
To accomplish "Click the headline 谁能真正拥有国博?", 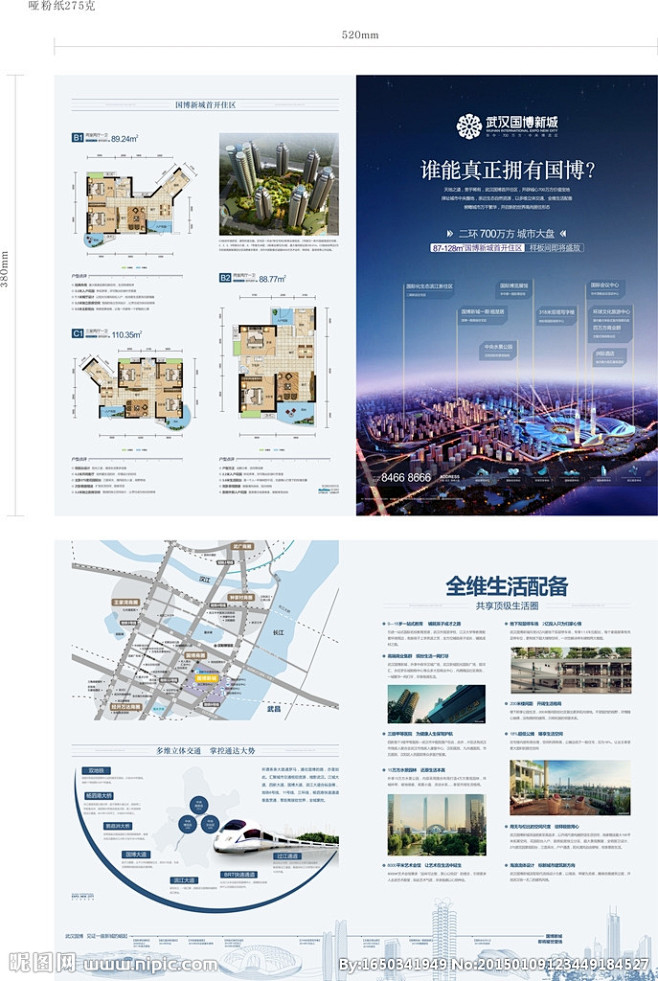I will click(507, 170).
